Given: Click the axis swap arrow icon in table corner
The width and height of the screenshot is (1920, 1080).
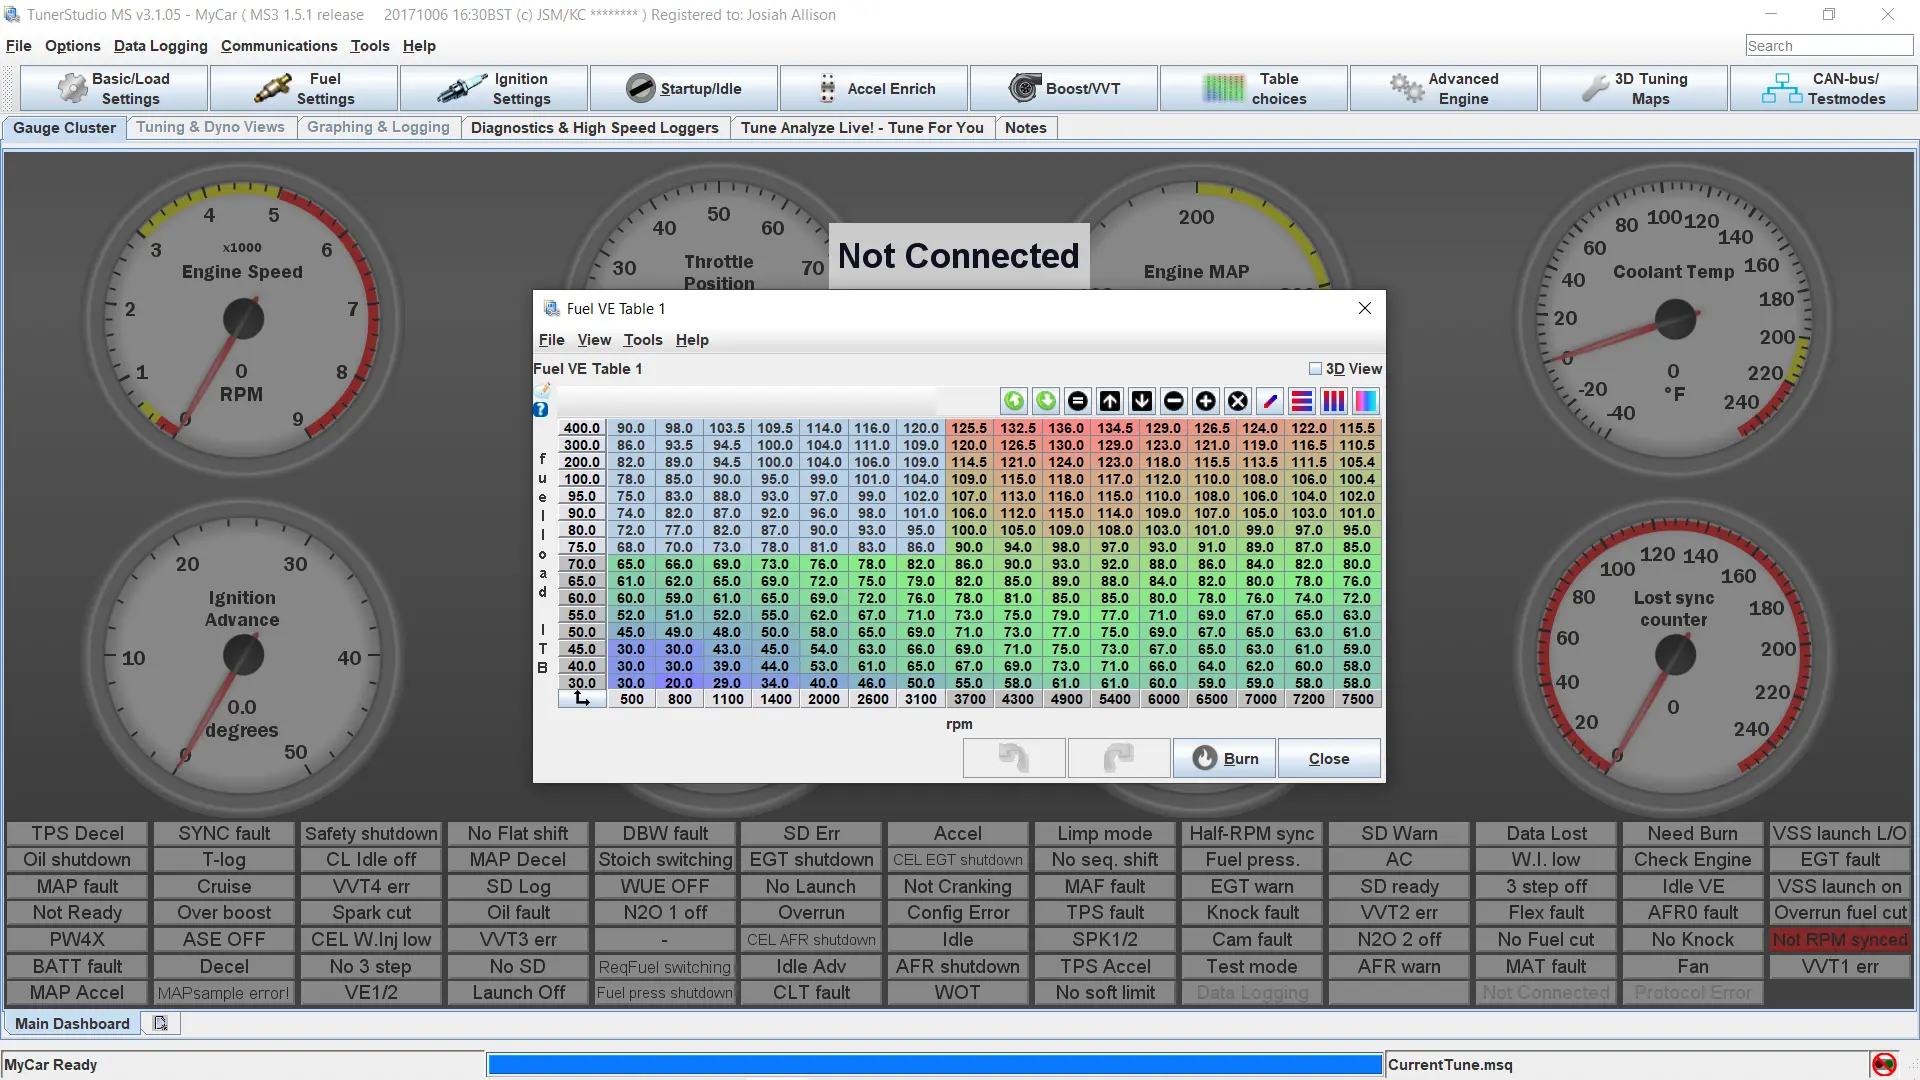Looking at the screenshot, I should (582, 699).
